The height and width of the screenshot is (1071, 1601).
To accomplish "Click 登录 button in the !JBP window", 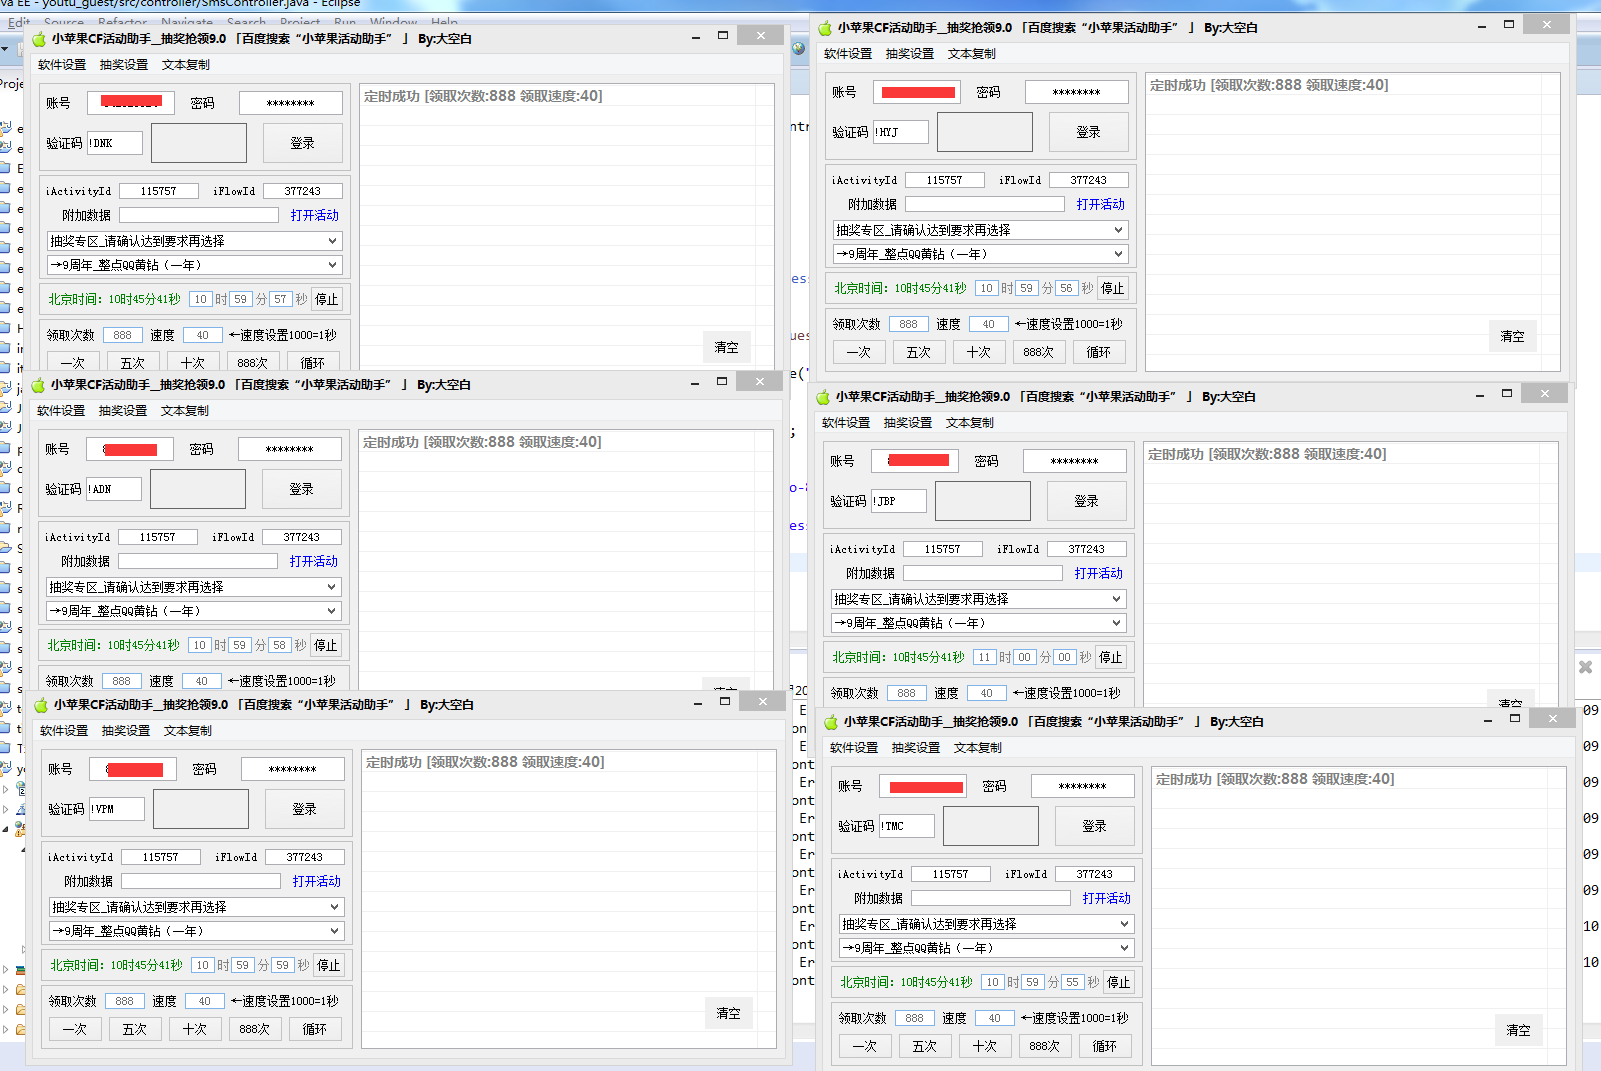I will click(x=1087, y=501).
